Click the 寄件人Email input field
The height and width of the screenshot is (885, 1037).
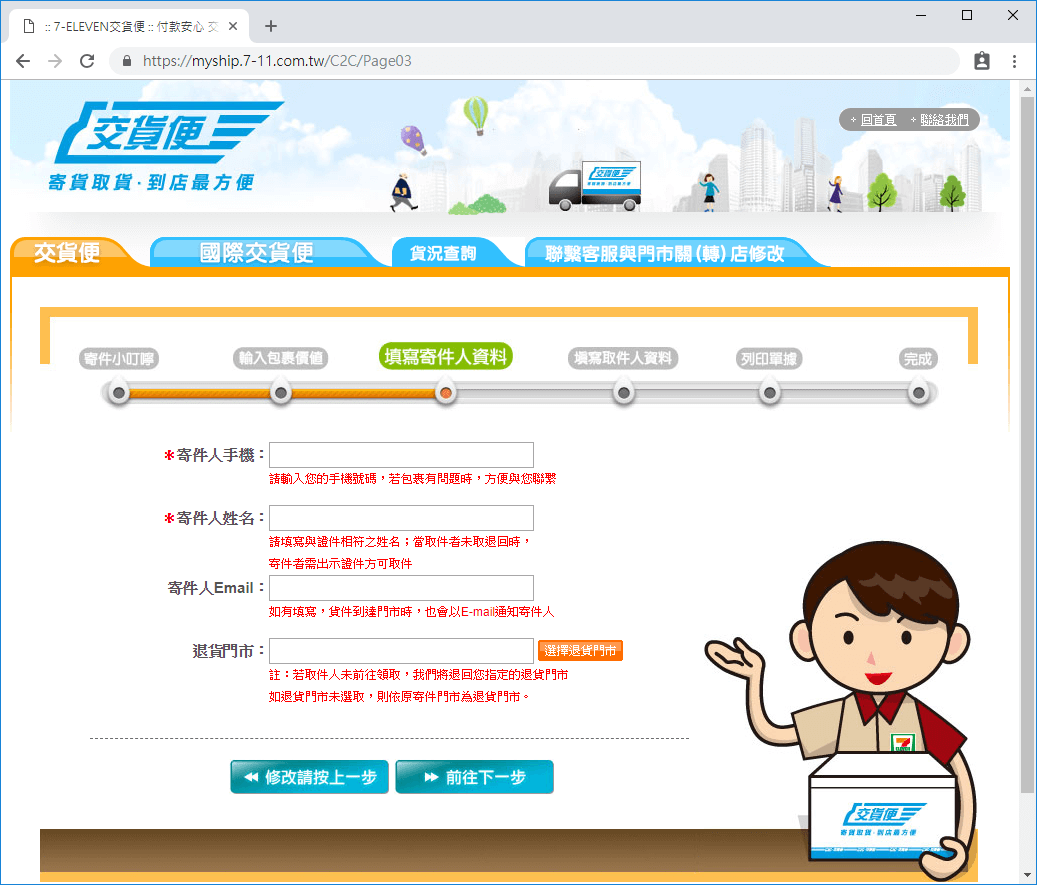pos(400,588)
